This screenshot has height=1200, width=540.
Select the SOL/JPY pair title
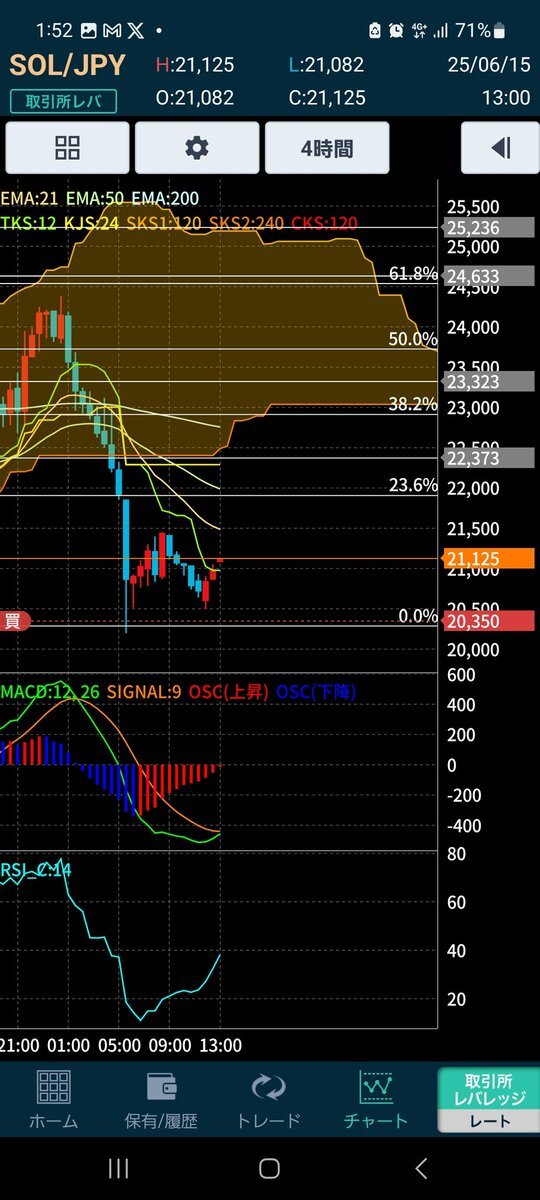pos(68,66)
